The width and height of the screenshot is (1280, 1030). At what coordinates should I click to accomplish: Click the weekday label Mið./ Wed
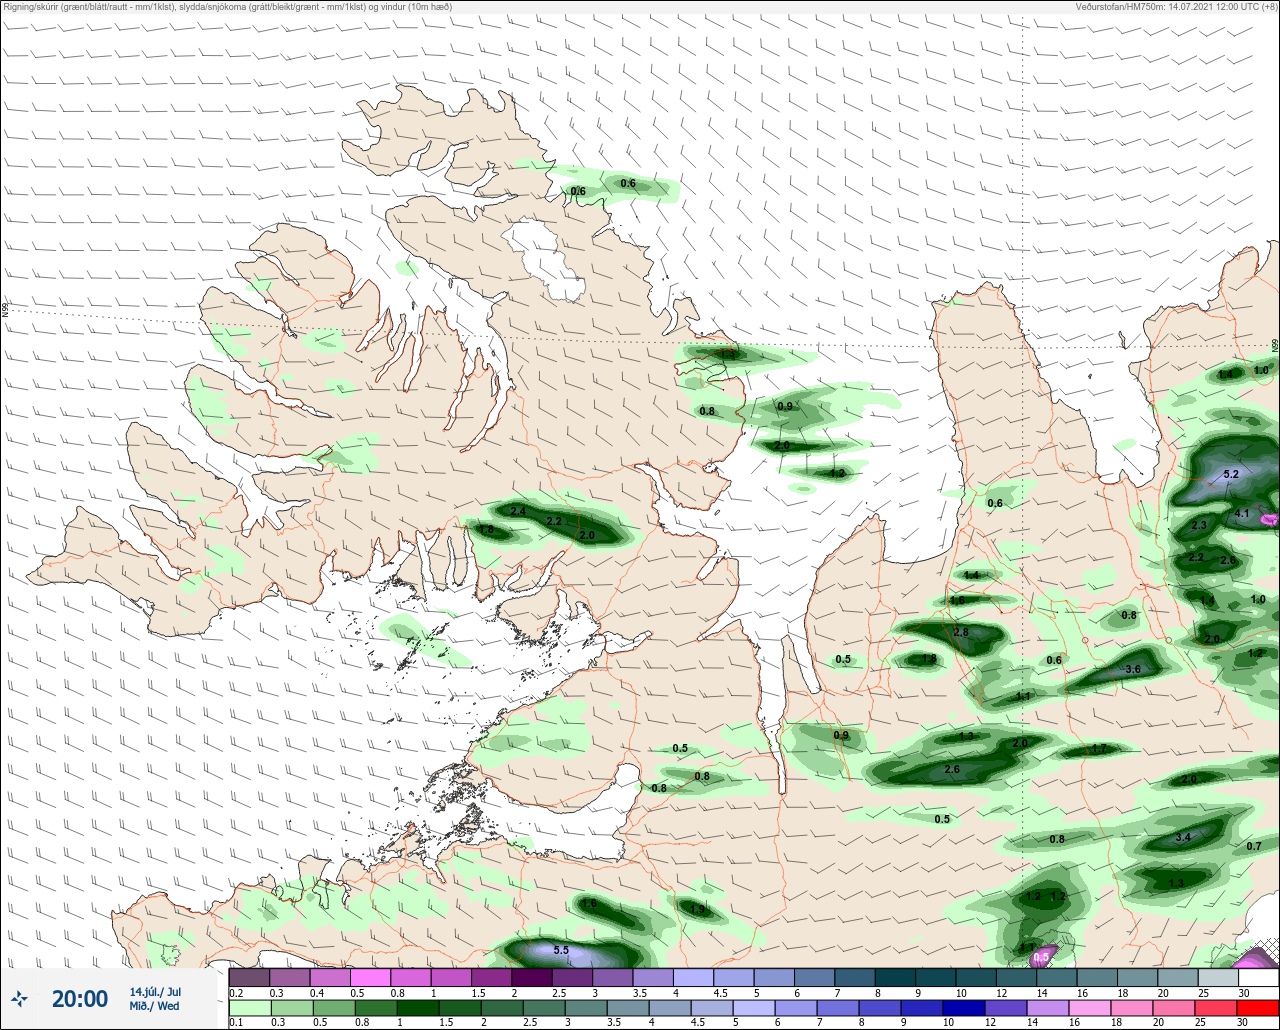[154, 1006]
